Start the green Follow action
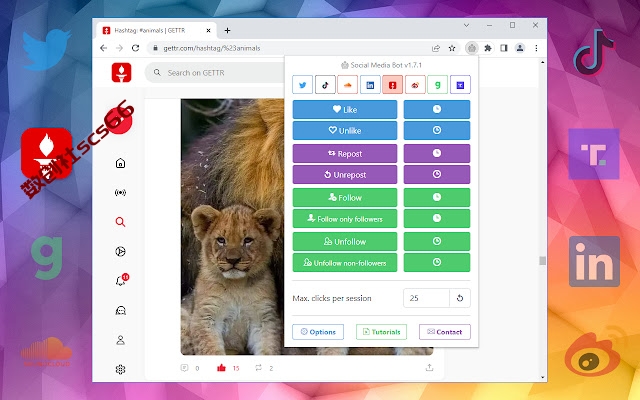The height and width of the screenshot is (400, 640). 344,198
